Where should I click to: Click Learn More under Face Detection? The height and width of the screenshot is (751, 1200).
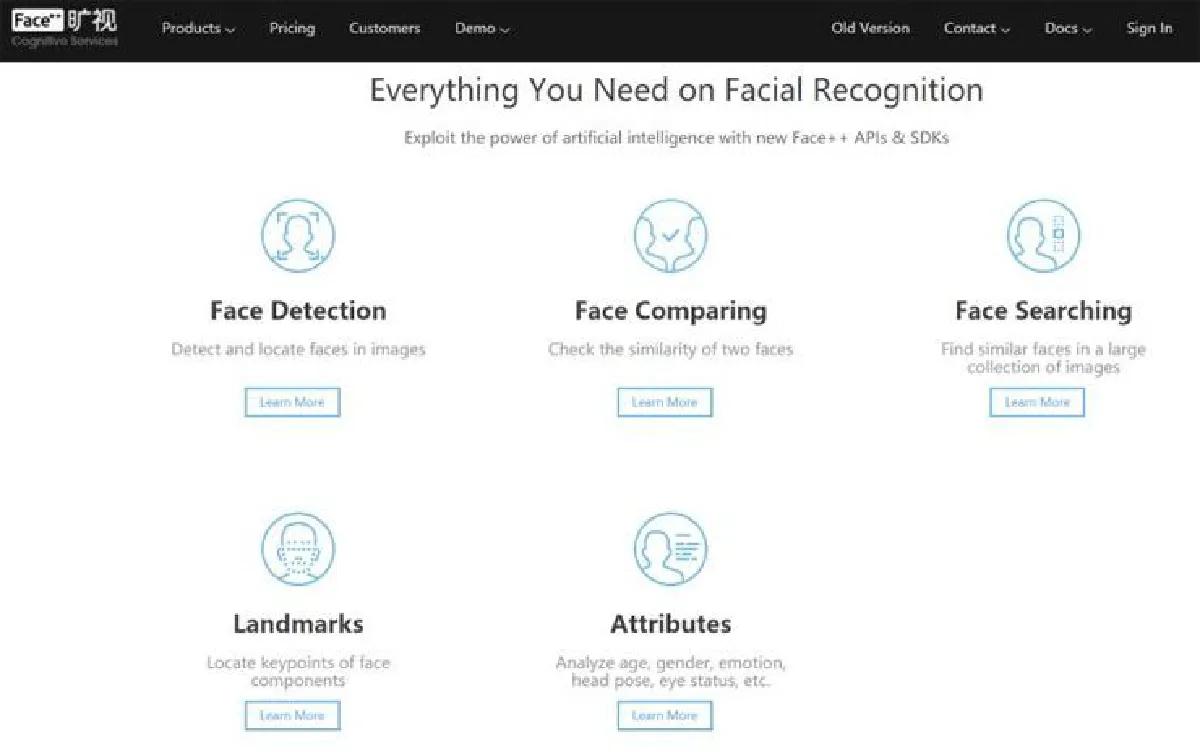point(292,402)
